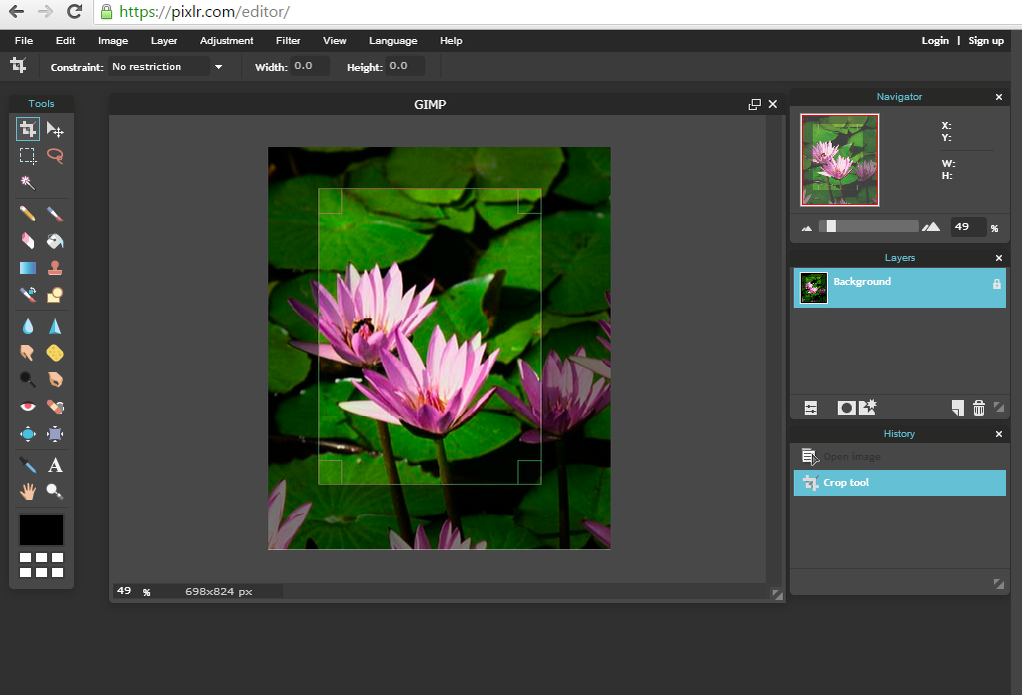
Task: Create a new layer
Action: tap(957, 408)
